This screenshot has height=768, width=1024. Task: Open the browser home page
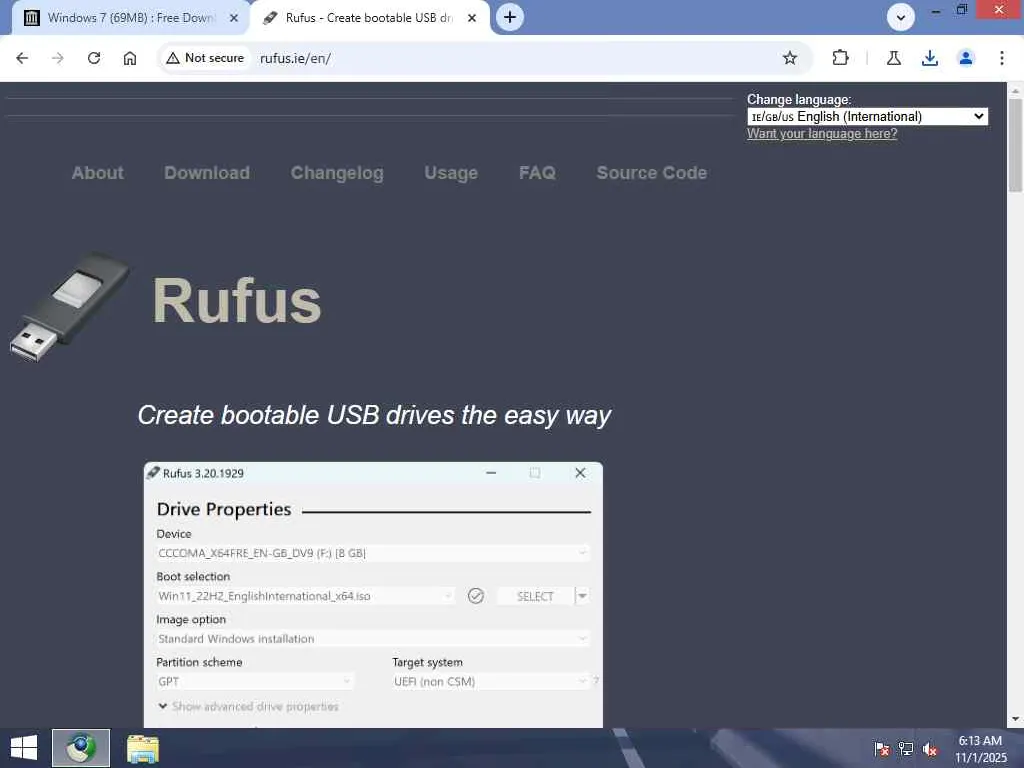[x=130, y=58]
